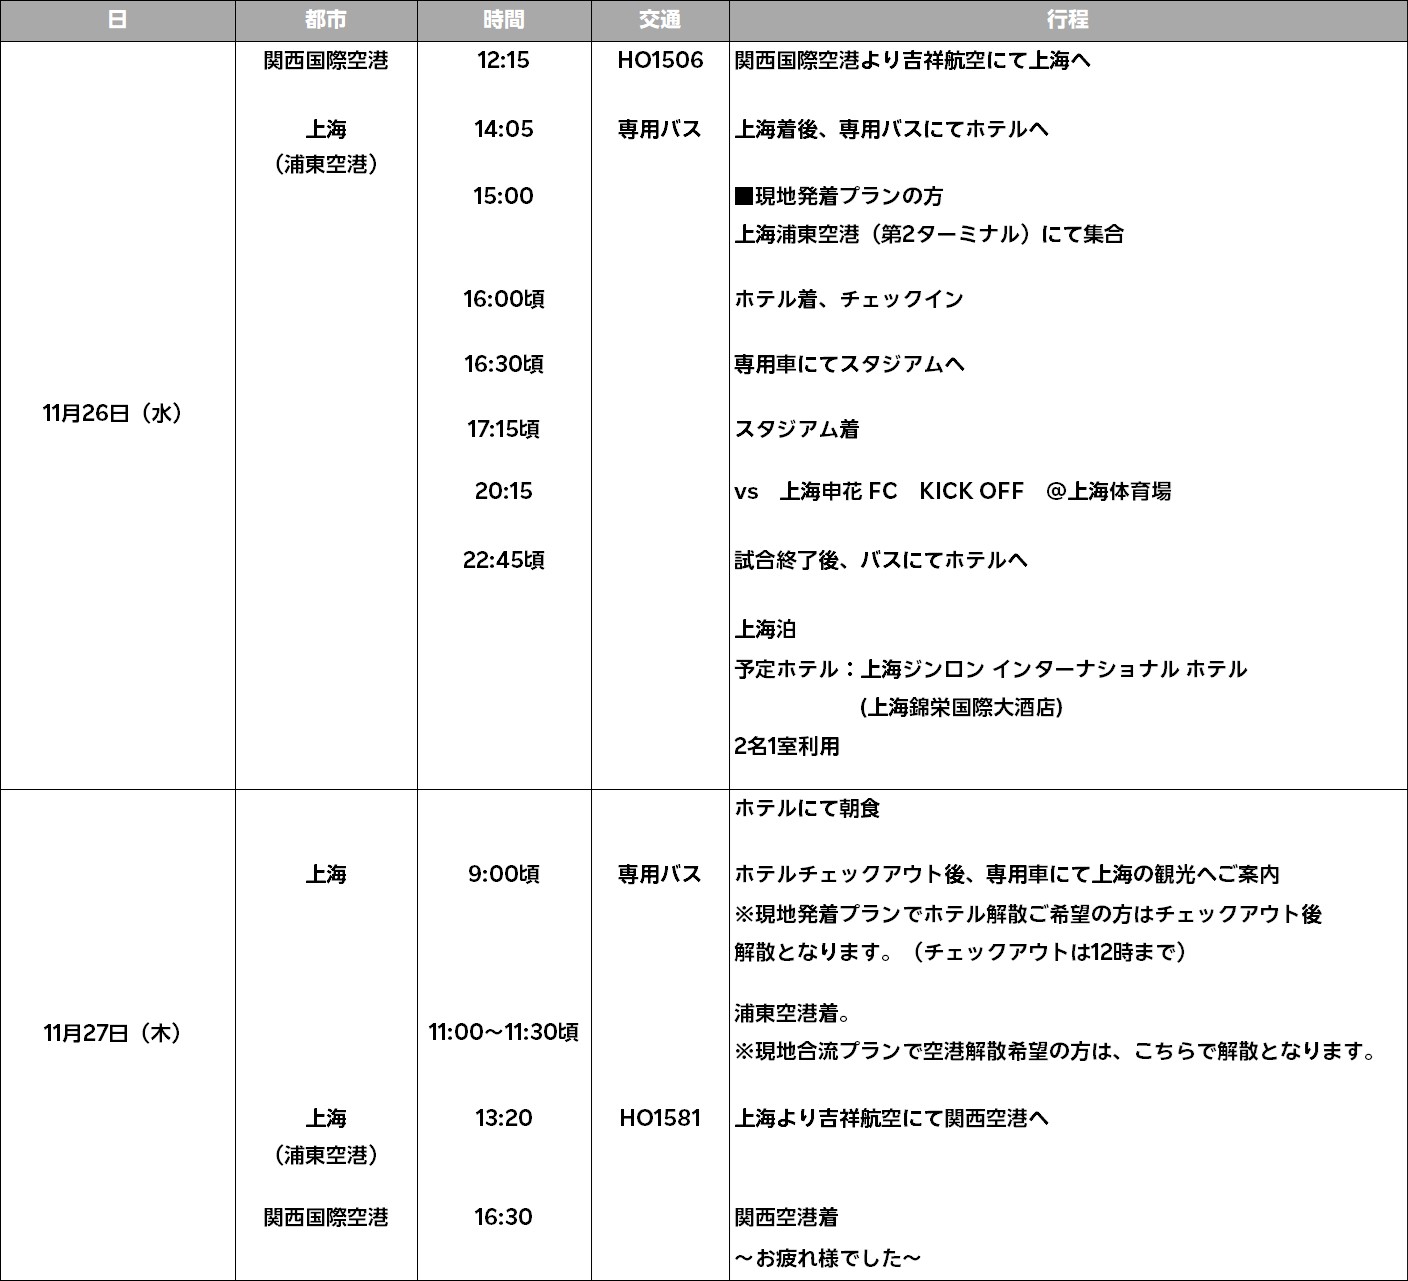Image resolution: width=1408 pixels, height=1281 pixels.
Task: Click the 日 column header
Action: click(x=117, y=20)
